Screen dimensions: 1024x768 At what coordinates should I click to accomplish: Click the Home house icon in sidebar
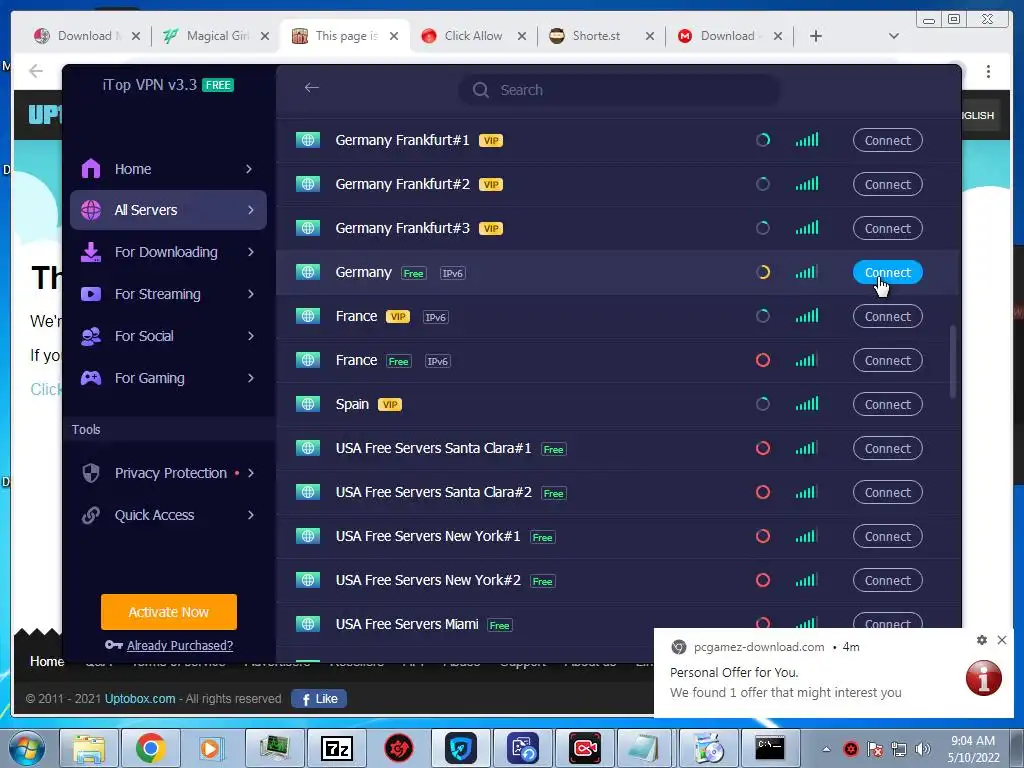tap(91, 168)
